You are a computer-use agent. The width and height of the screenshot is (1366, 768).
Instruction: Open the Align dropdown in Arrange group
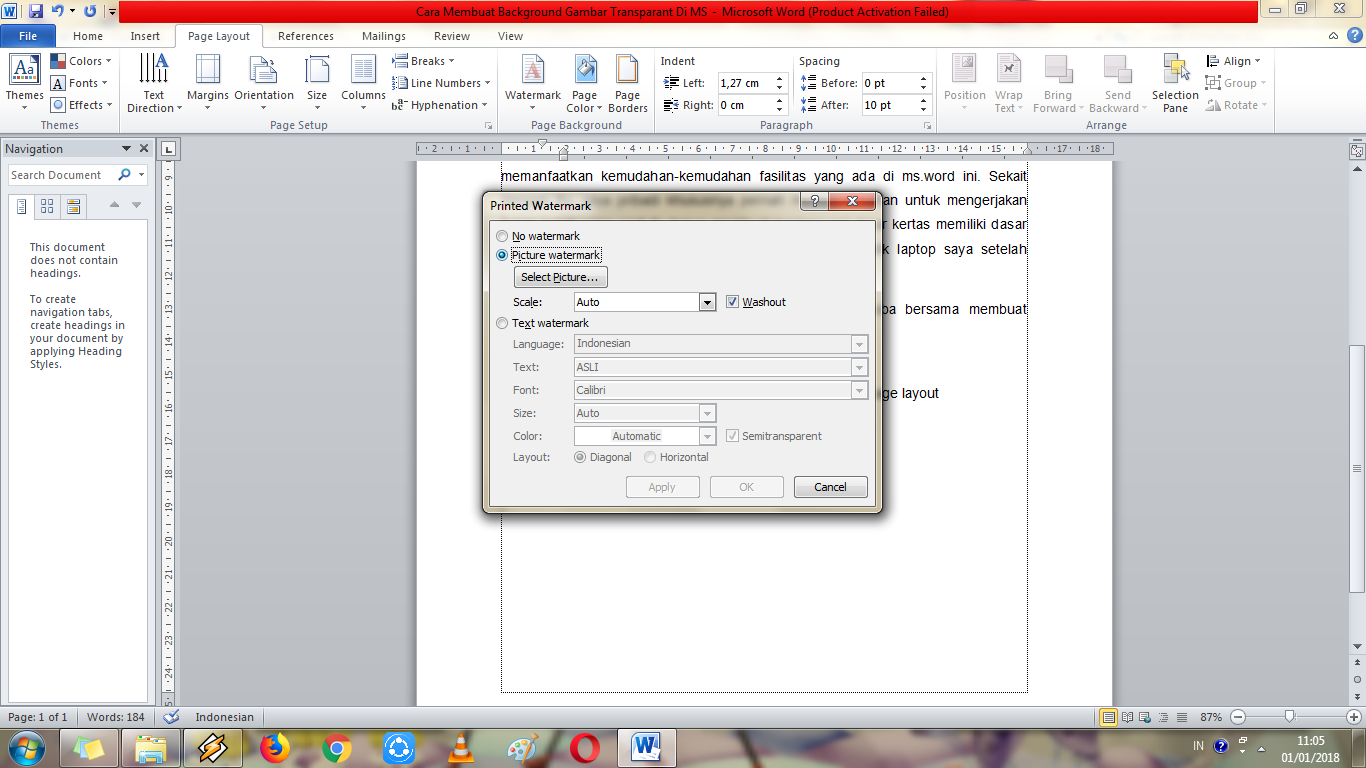point(1234,61)
